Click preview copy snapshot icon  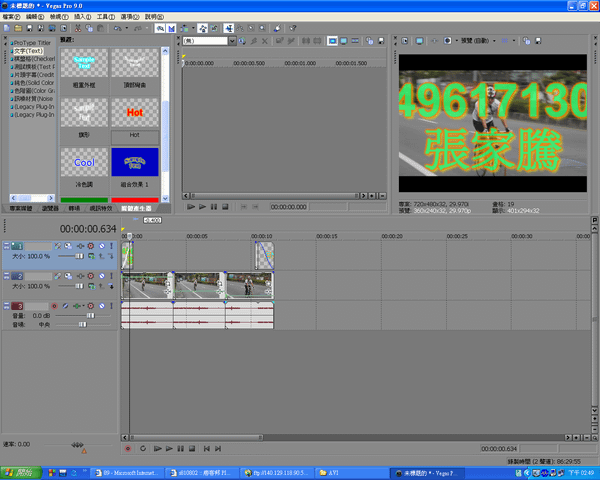click(527, 41)
